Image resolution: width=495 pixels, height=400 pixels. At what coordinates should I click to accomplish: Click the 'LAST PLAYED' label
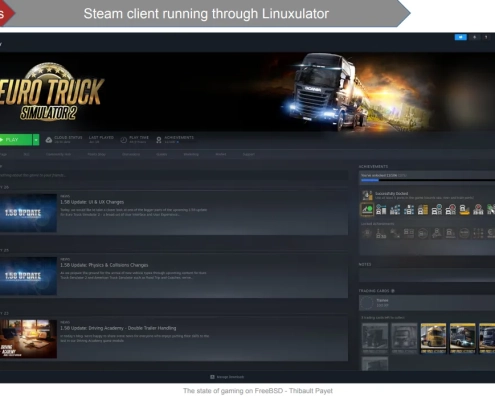[101, 137]
